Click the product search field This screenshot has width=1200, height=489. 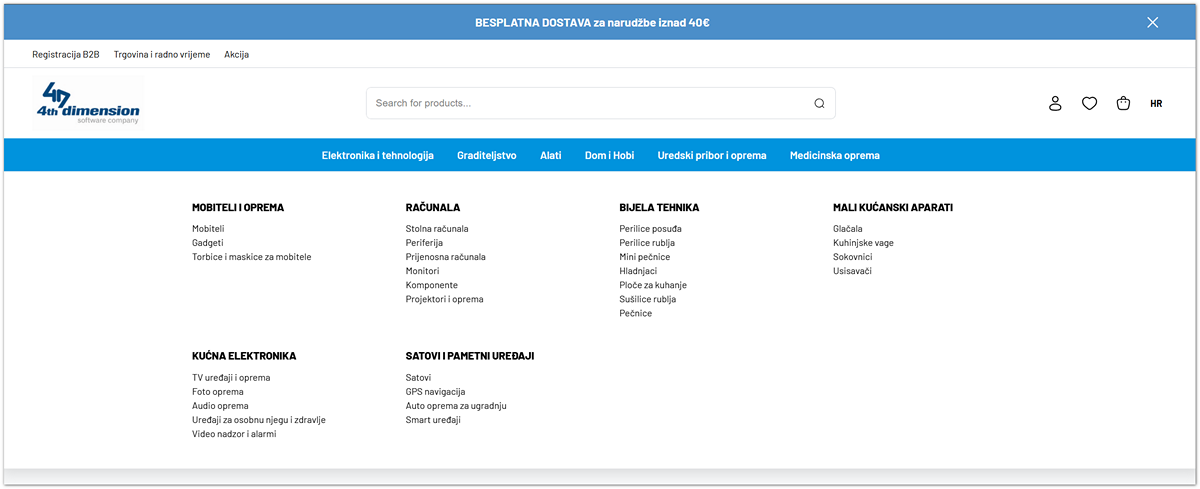pos(590,103)
